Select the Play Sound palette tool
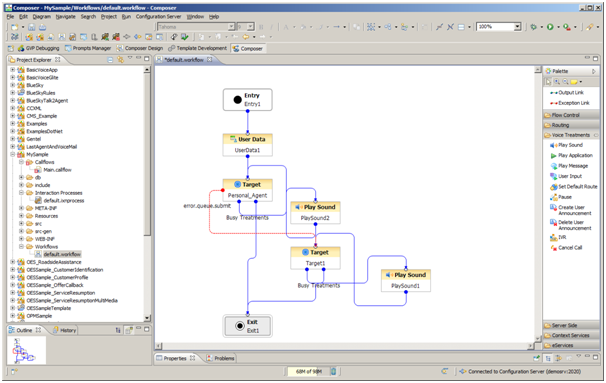The image size is (606, 383). click(x=566, y=145)
